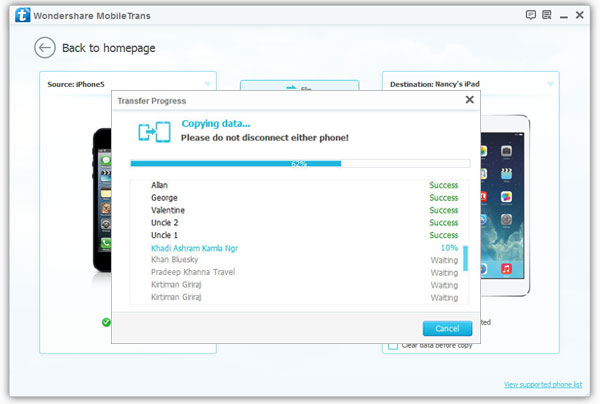Click the Flip button behind dialog
Image resolution: width=600 pixels, height=404 pixels.
click(x=299, y=86)
